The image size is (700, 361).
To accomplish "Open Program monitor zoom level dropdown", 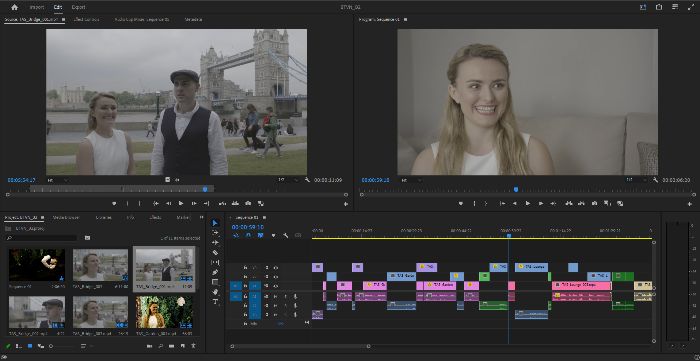I will pyautogui.click(x=410, y=180).
